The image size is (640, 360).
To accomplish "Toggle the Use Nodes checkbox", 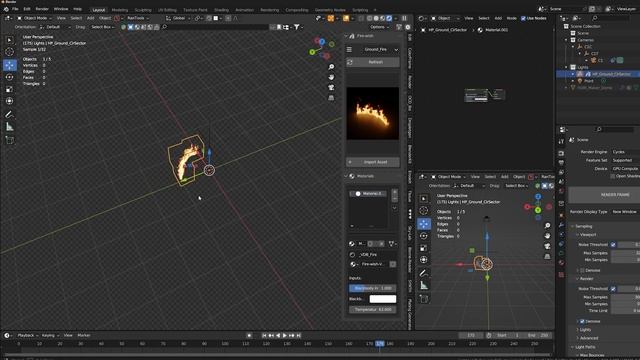I will (523, 18).
